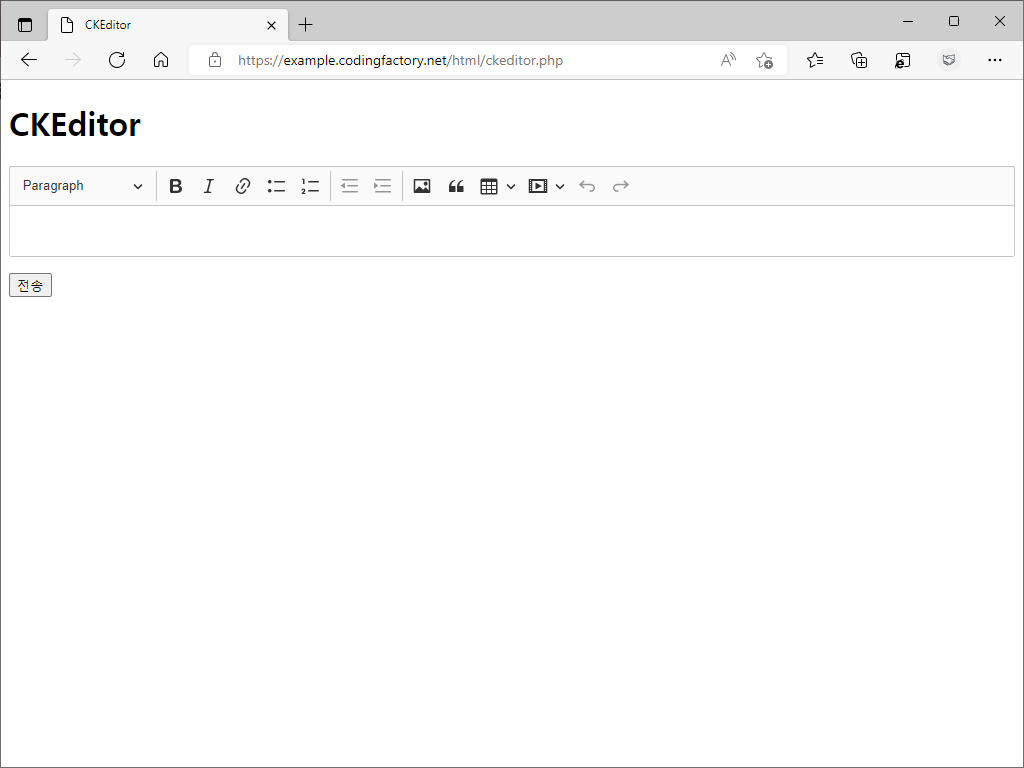The width and height of the screenshot is (1024, 768).
Task: Maximize the browser window
Action: pos(953,22)
